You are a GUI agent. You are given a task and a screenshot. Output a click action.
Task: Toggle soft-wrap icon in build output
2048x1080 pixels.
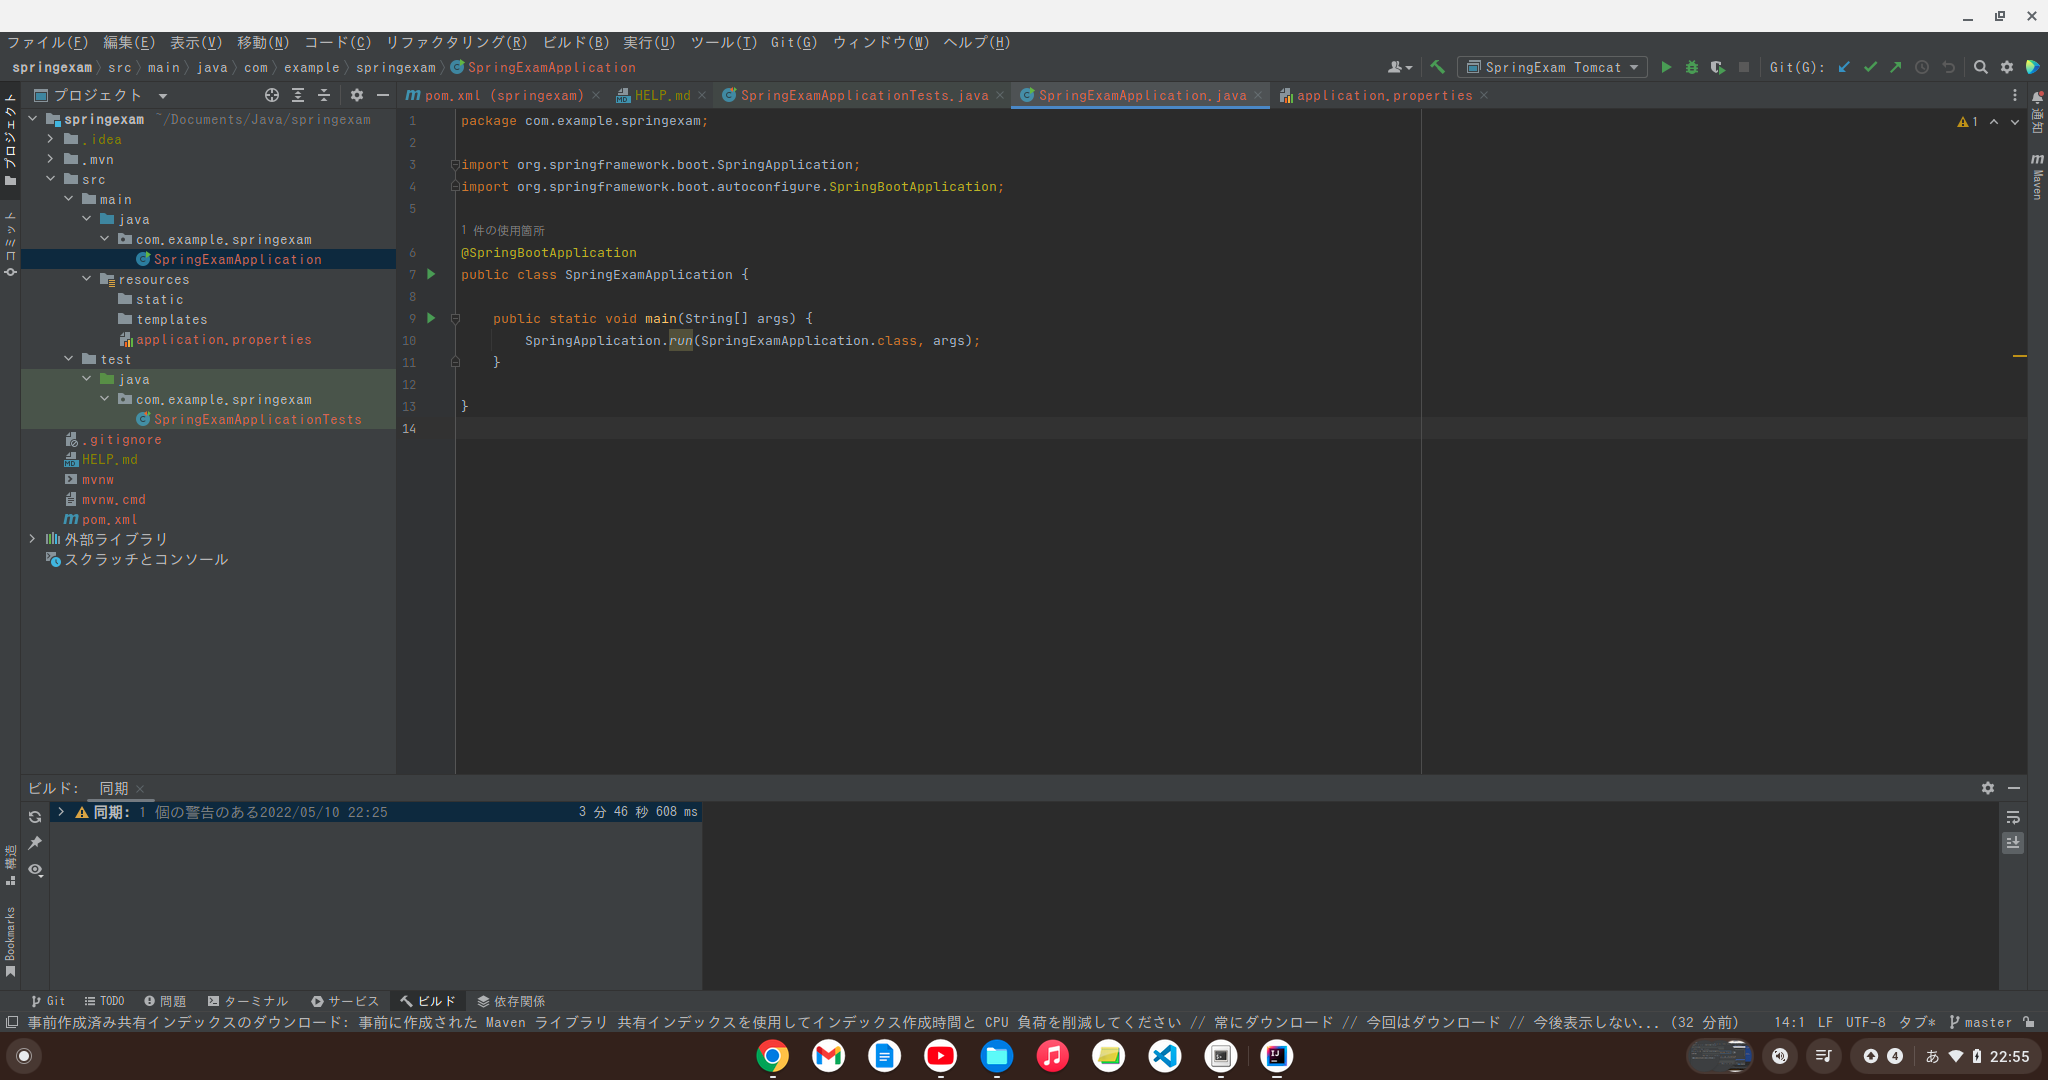[x=2013, y=817]
